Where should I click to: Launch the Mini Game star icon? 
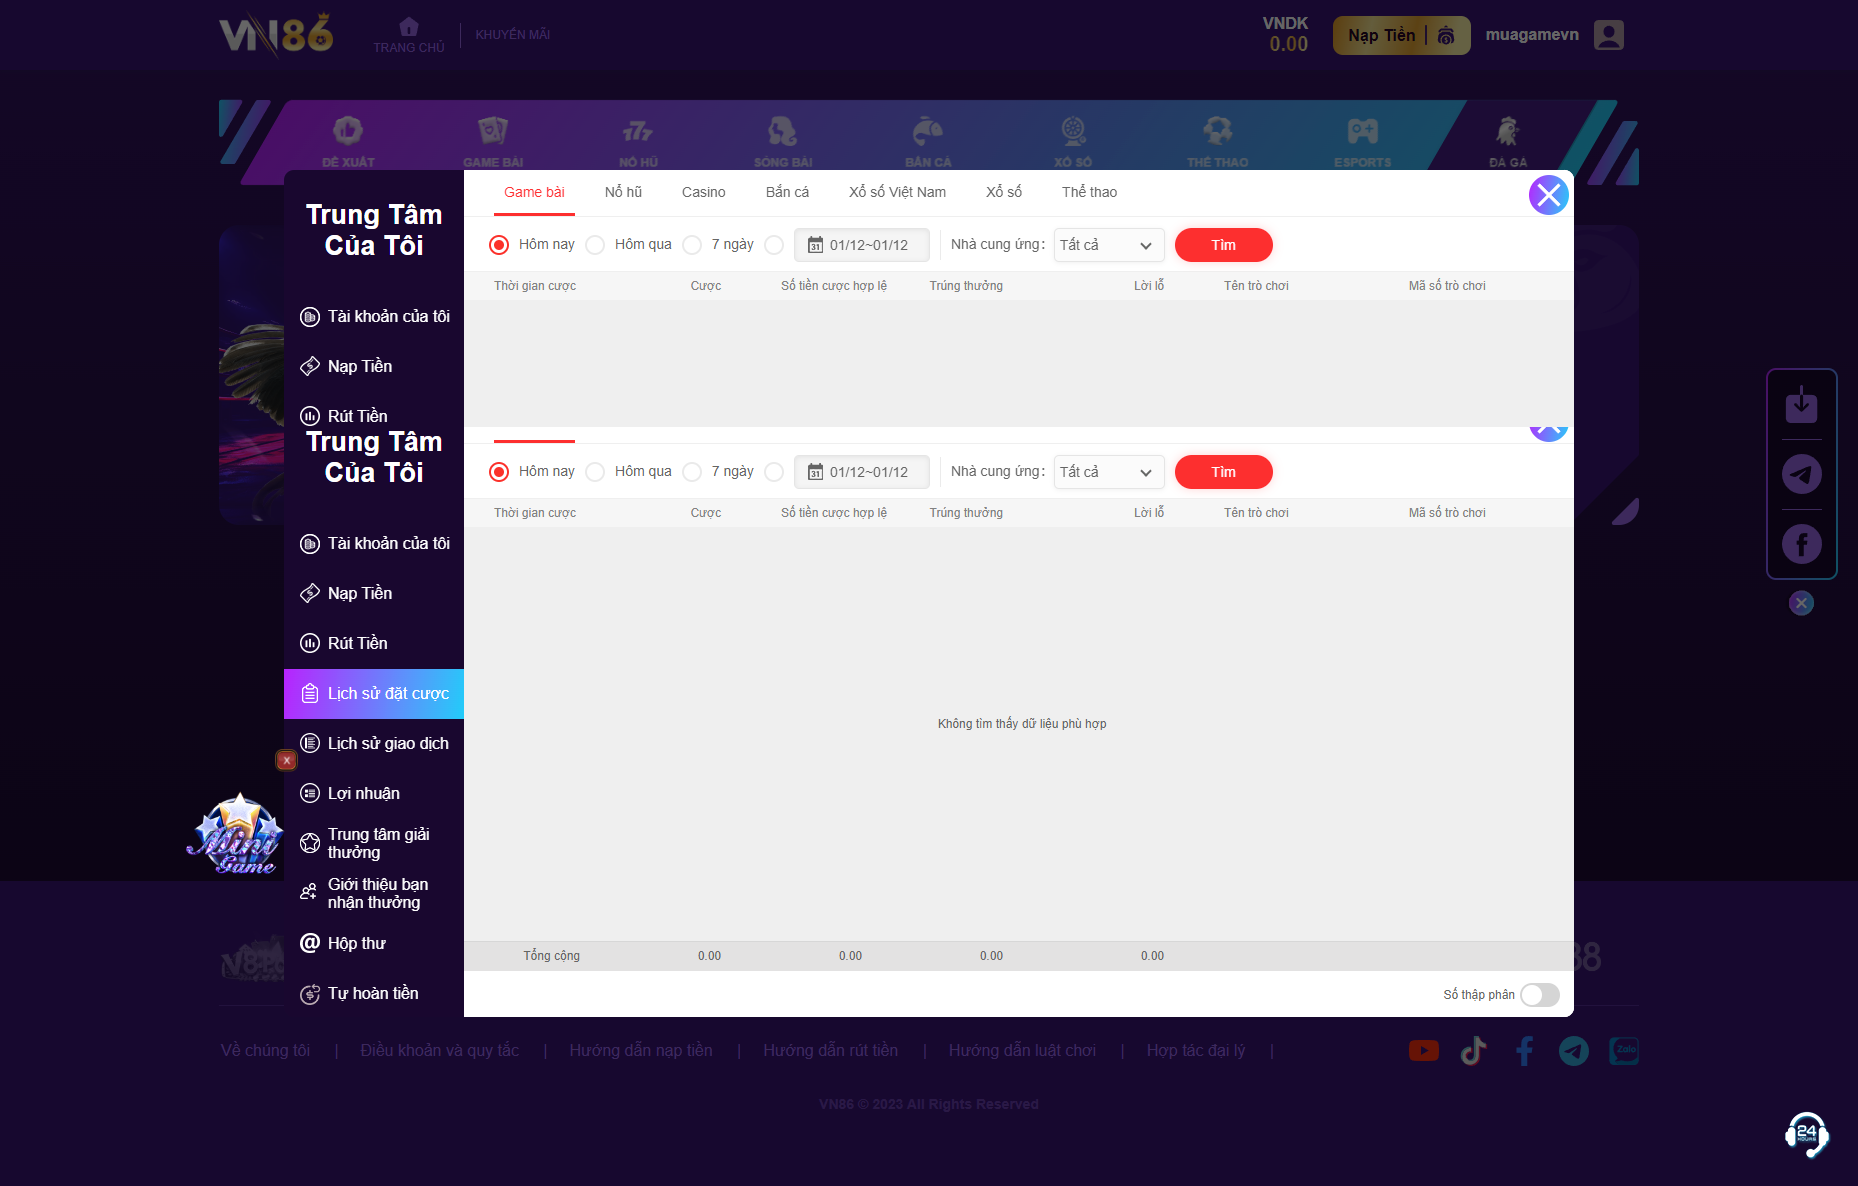pos(238,835)
